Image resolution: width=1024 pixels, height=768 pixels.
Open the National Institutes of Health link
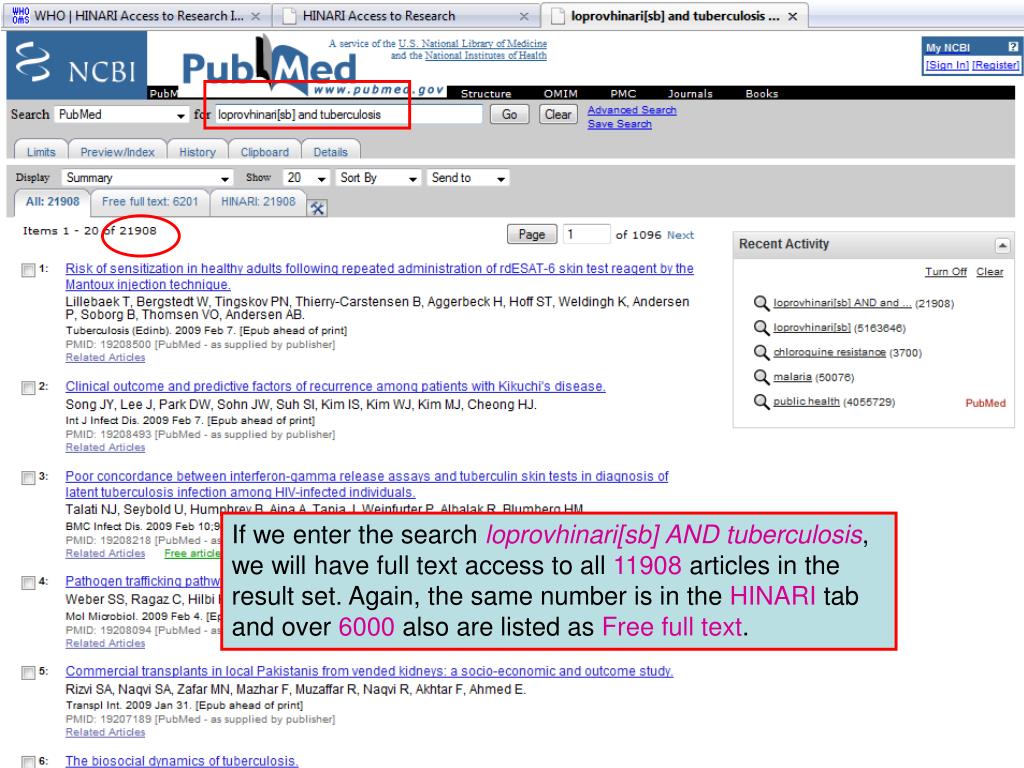(486, 56)
